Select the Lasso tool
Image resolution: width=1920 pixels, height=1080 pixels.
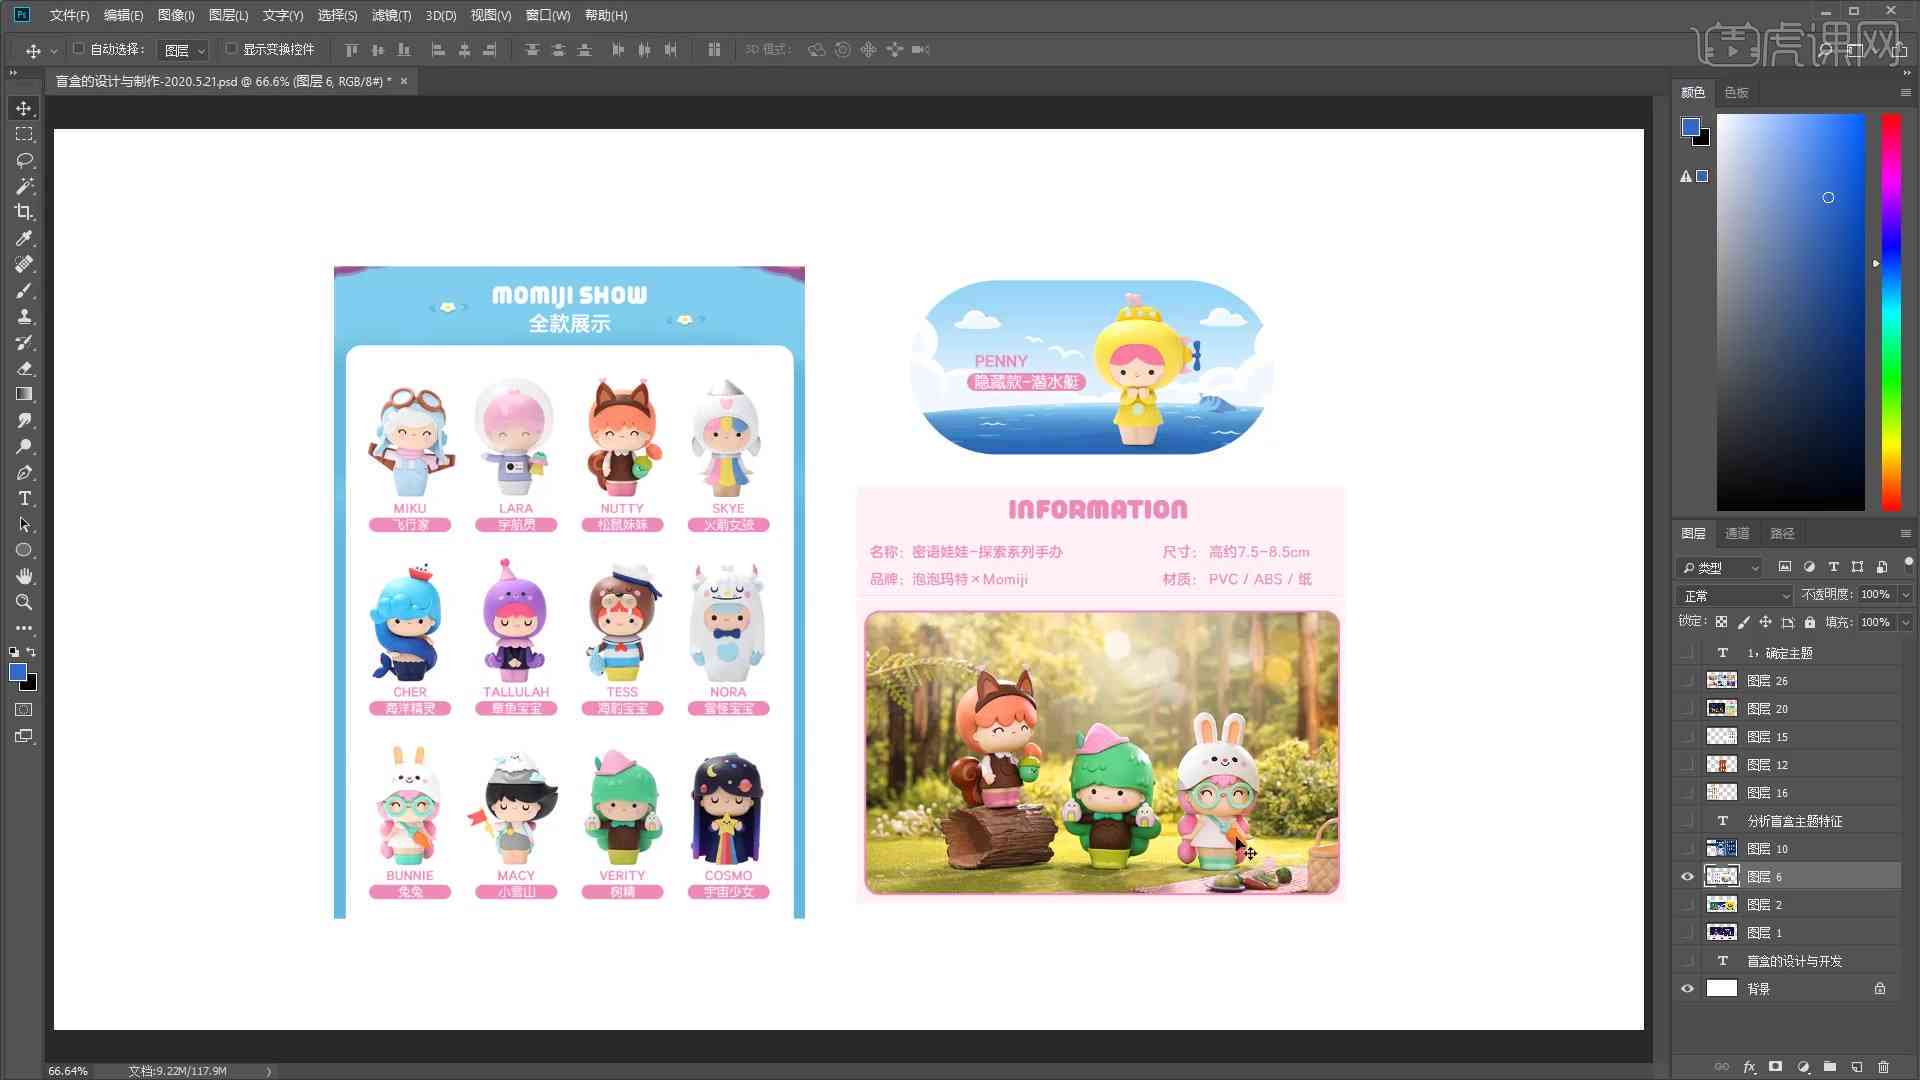(24, 160)
